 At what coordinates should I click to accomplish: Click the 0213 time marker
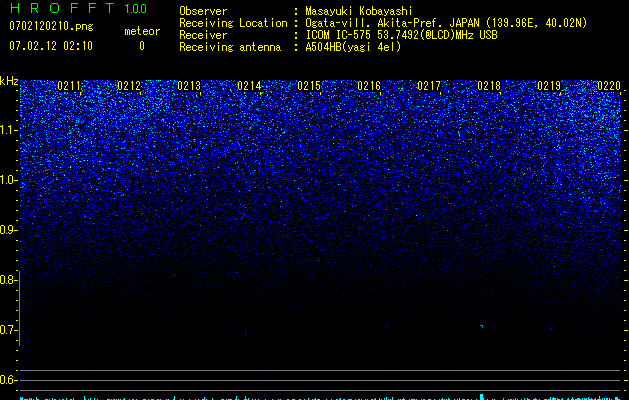coord(189,86)
